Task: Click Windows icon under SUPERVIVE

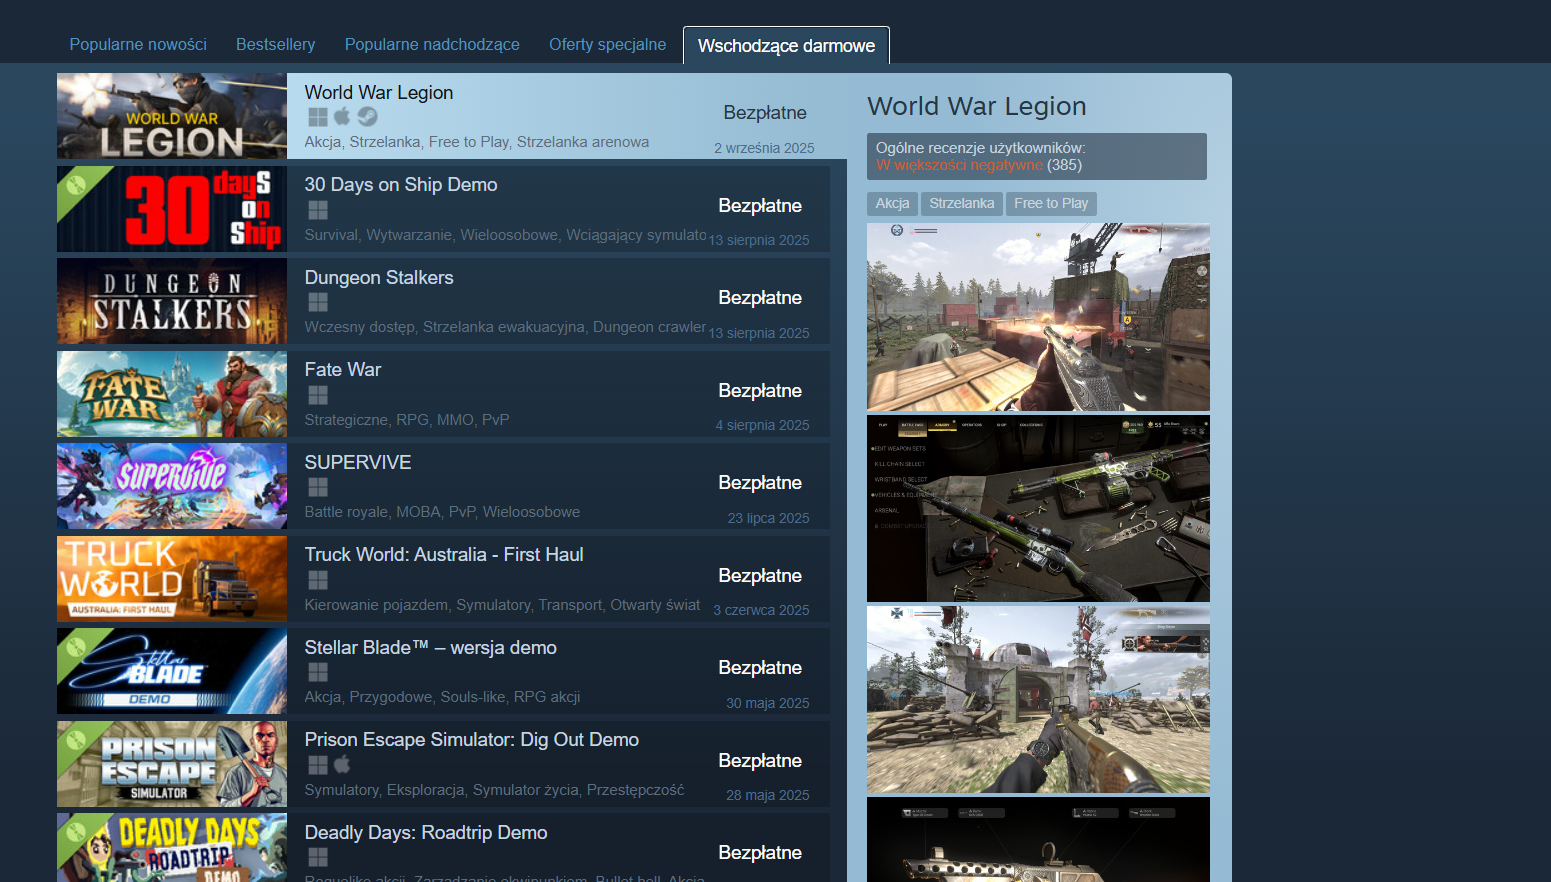Action: click(x=318, y=487)
